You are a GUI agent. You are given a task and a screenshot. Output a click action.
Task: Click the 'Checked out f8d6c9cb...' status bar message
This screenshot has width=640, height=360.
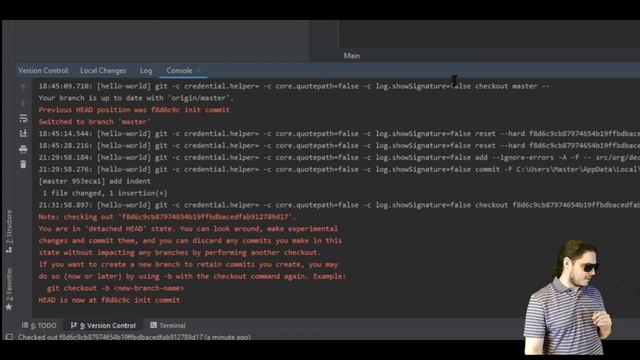tap(134, 337)
